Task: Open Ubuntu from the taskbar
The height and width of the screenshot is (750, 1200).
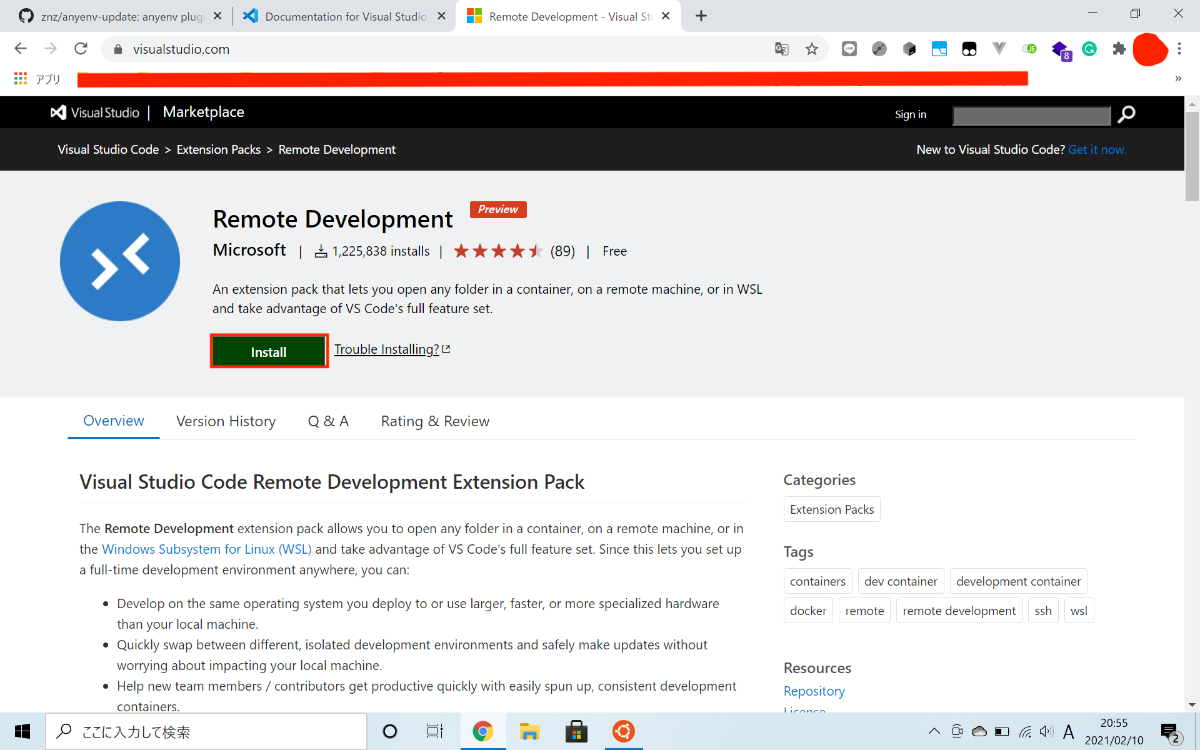Action: pyautogui.click(x=623, y=731)
